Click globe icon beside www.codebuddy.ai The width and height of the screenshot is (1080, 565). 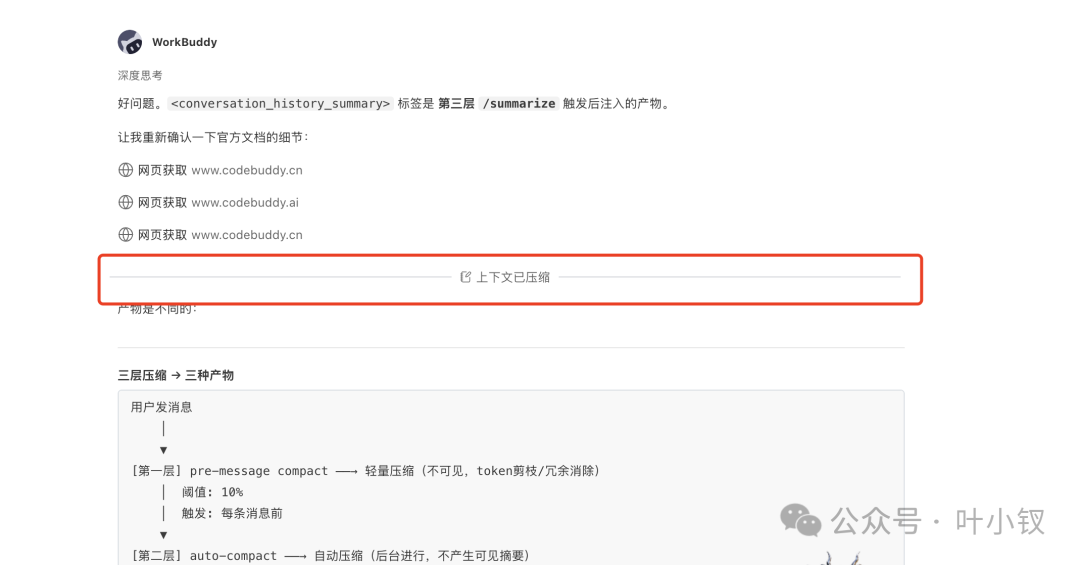click(x=125, y=203)
